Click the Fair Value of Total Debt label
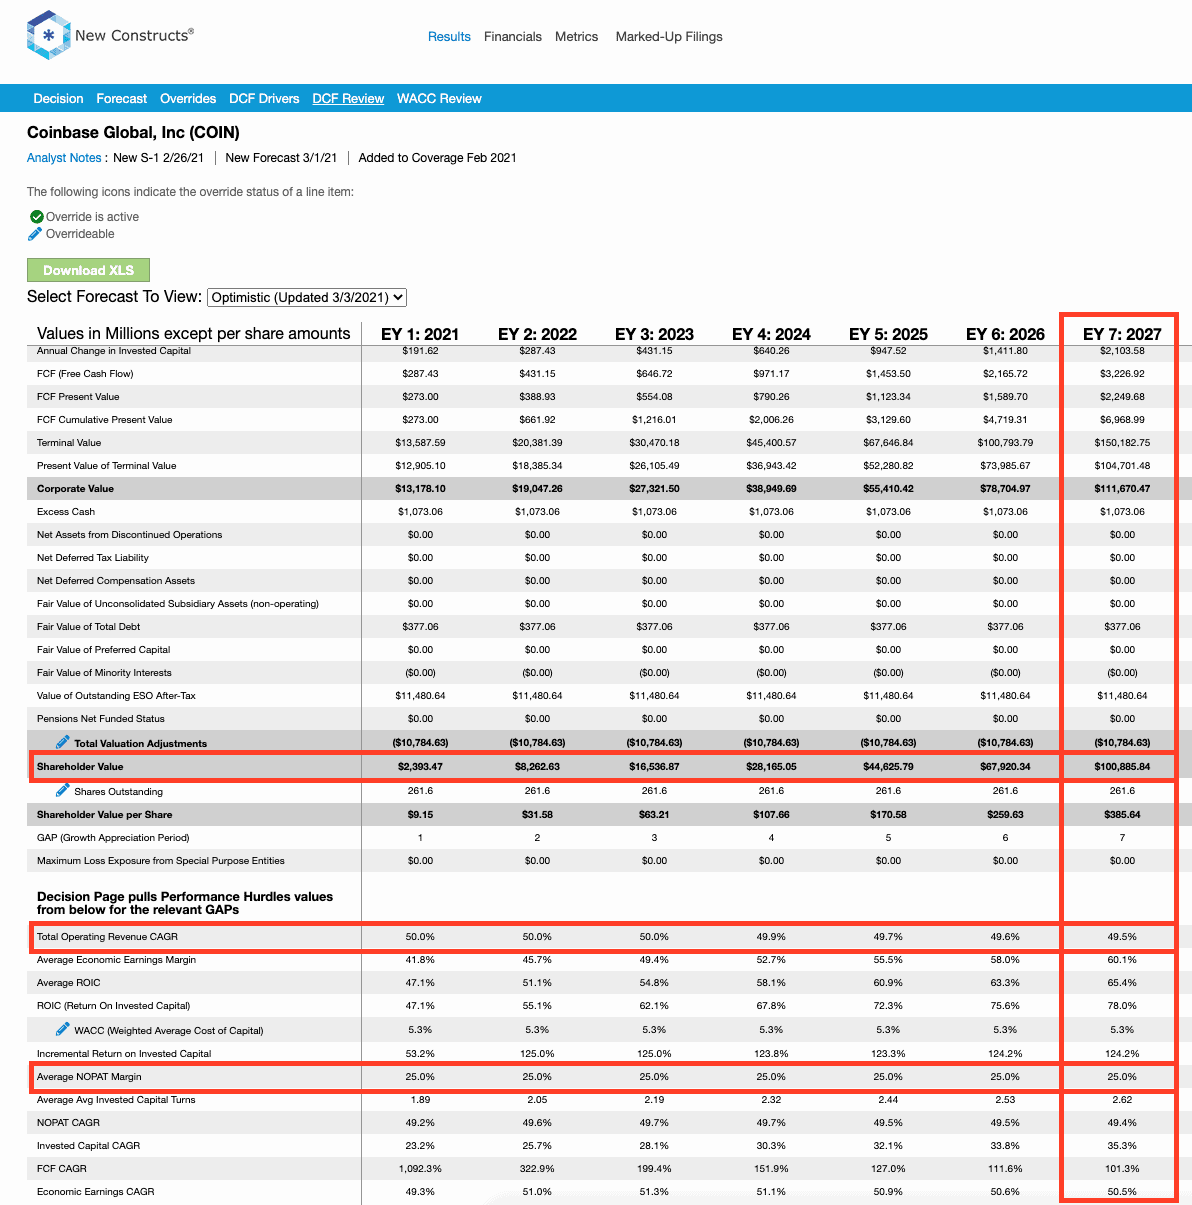The width and height of the screenshot is (1192, 1205). 89,627
